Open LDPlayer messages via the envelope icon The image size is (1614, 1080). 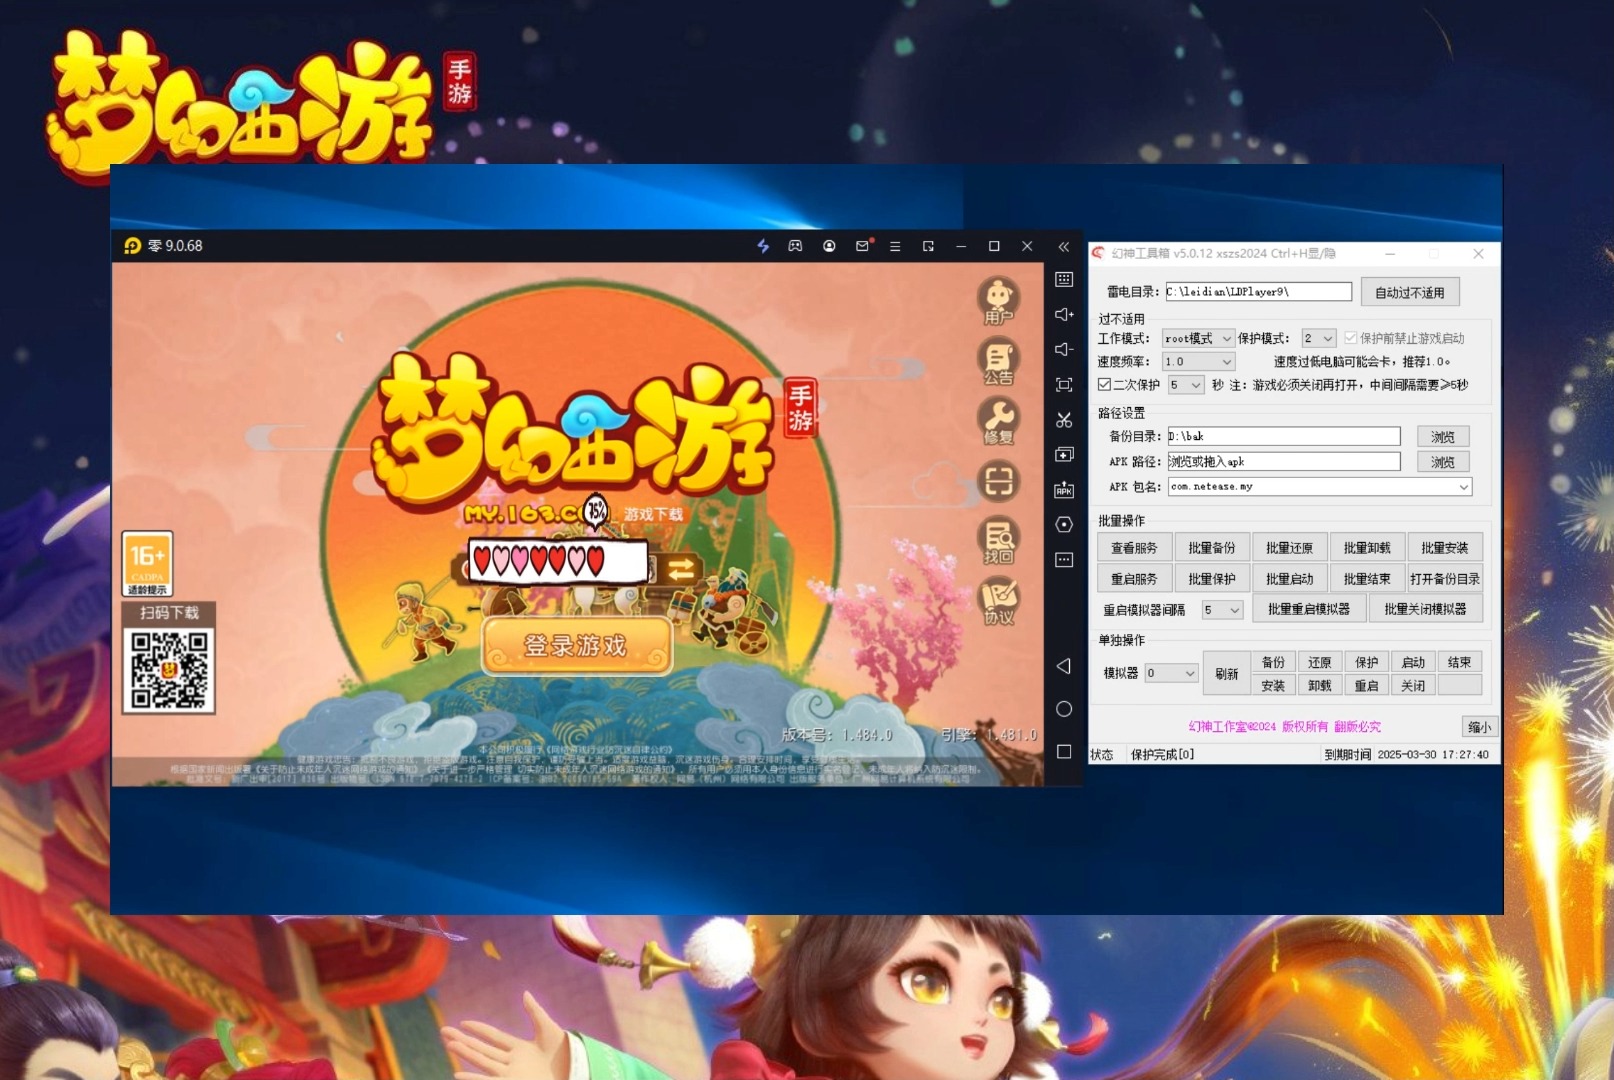[x=864, y=246]
